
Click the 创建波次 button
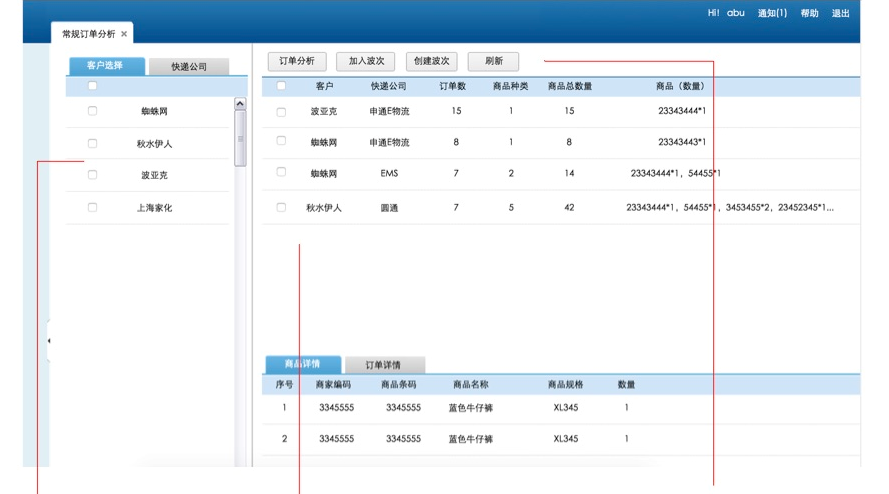pos(431,62)
